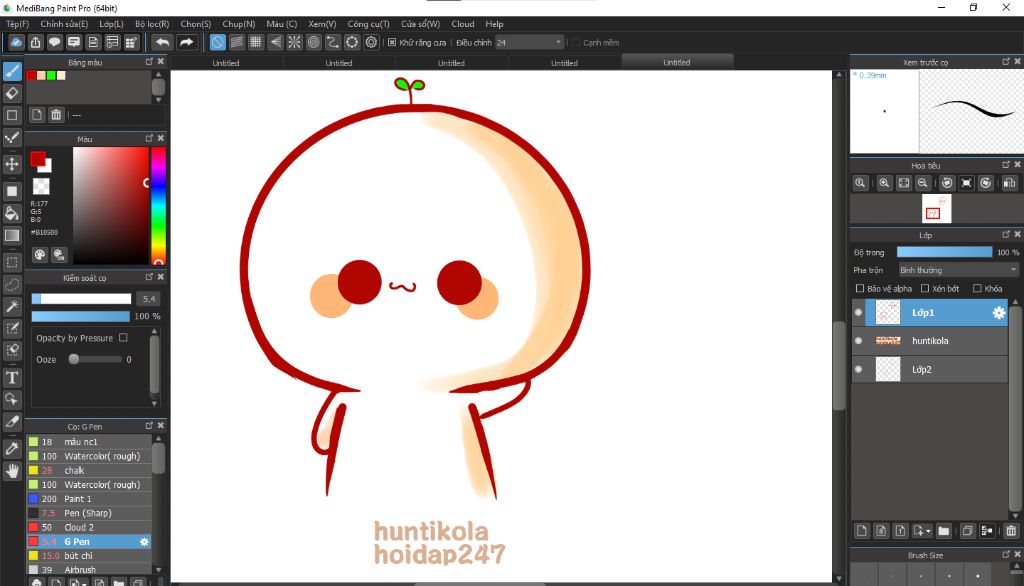Open G Pen brush settings gear
1024x586 pixels.
[144, 542]
